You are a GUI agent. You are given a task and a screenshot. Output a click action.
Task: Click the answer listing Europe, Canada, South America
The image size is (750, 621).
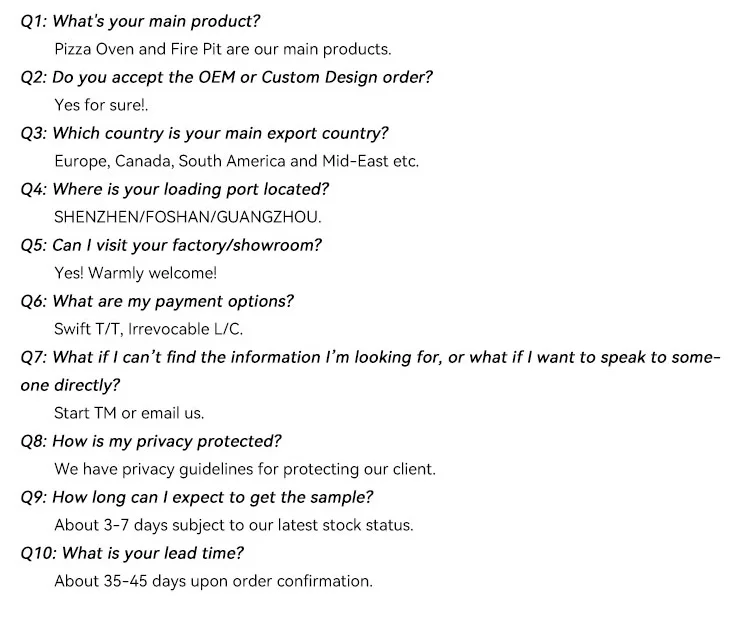236,161
